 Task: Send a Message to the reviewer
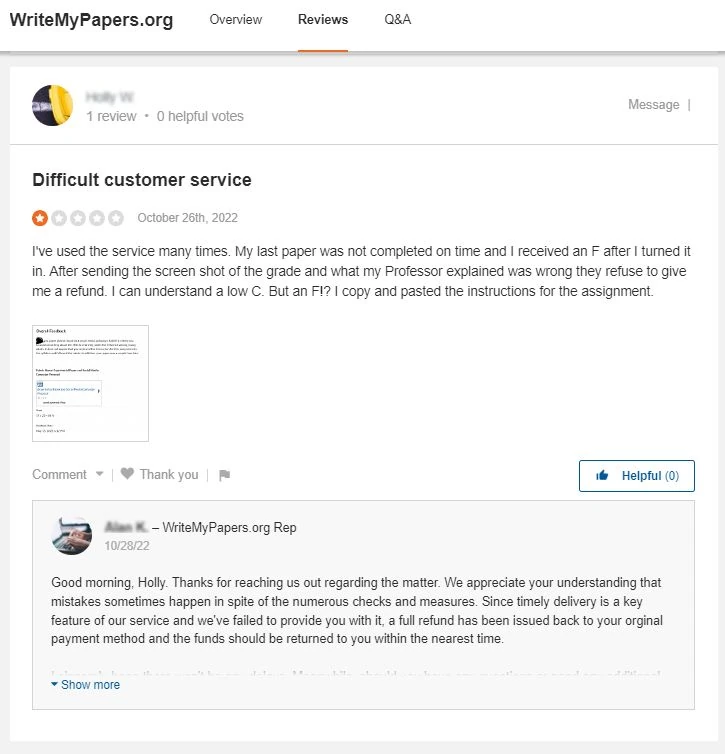click(653, 104)
